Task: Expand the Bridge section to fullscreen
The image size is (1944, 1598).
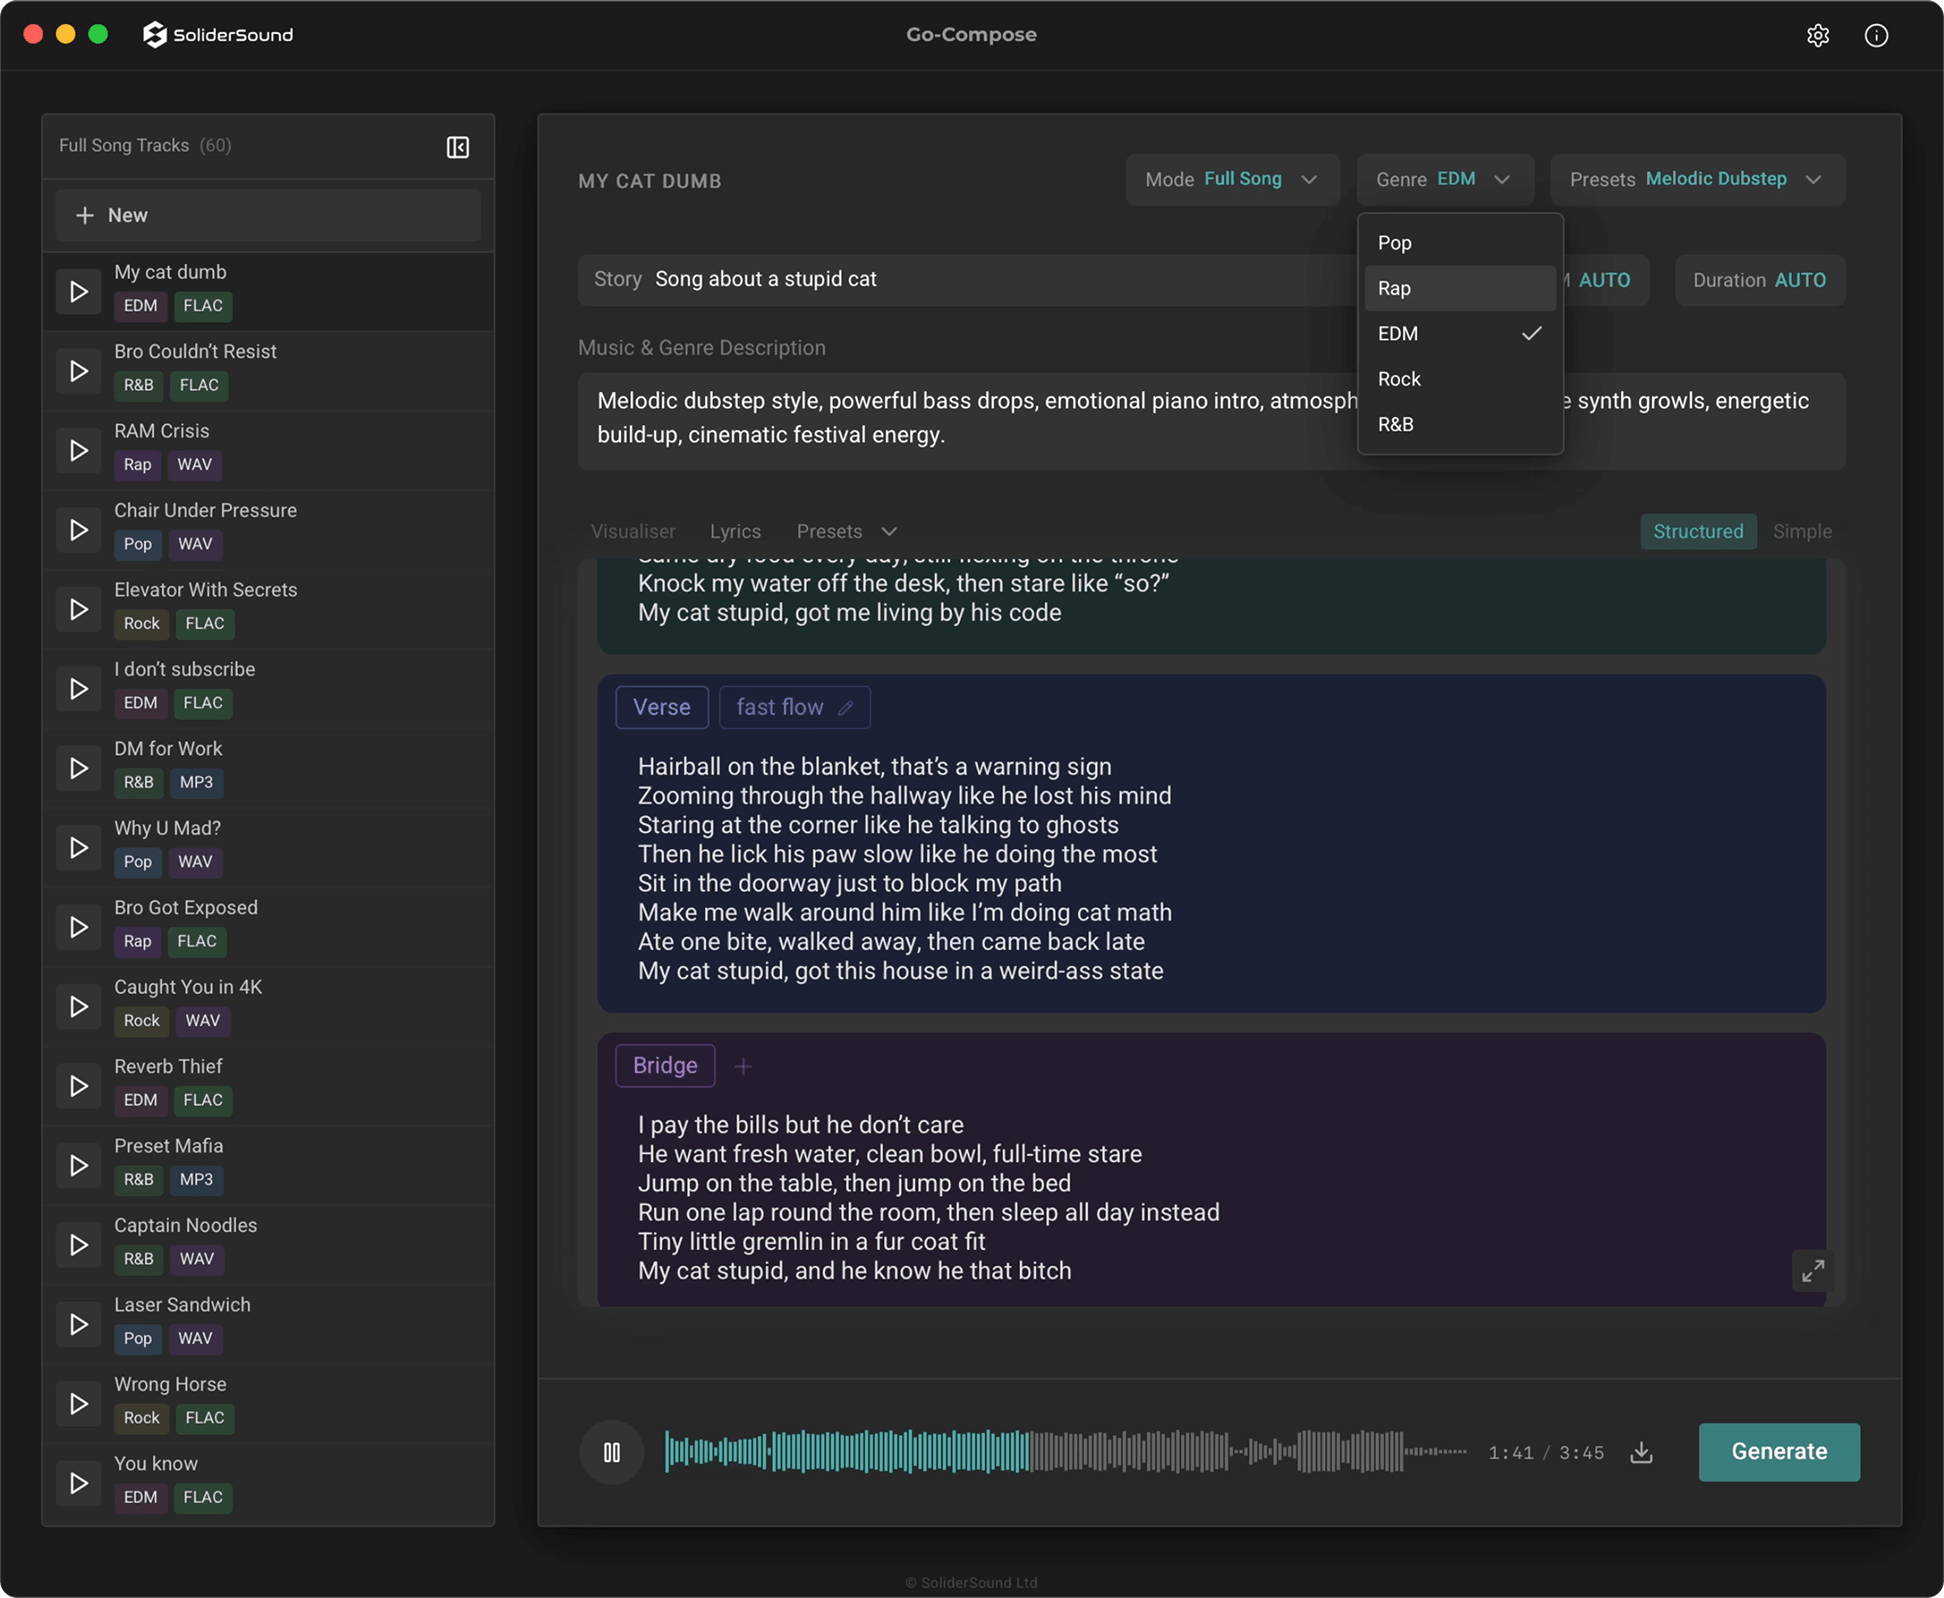Action: (x=1811, y=1271)
